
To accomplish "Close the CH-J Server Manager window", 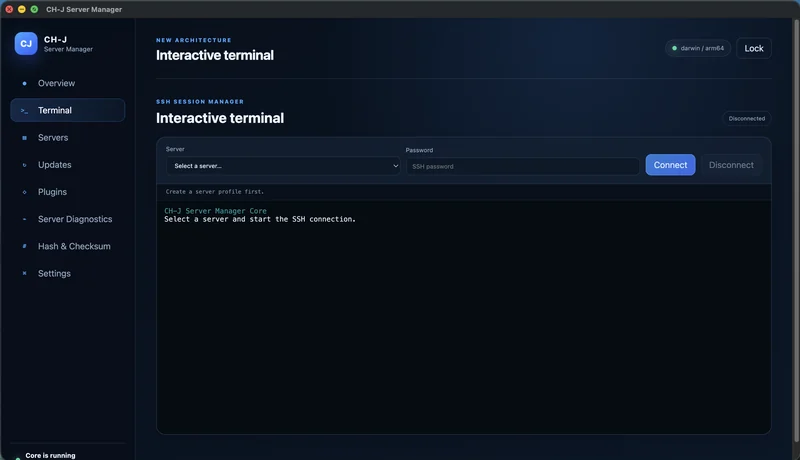I will tap(9, 9).
